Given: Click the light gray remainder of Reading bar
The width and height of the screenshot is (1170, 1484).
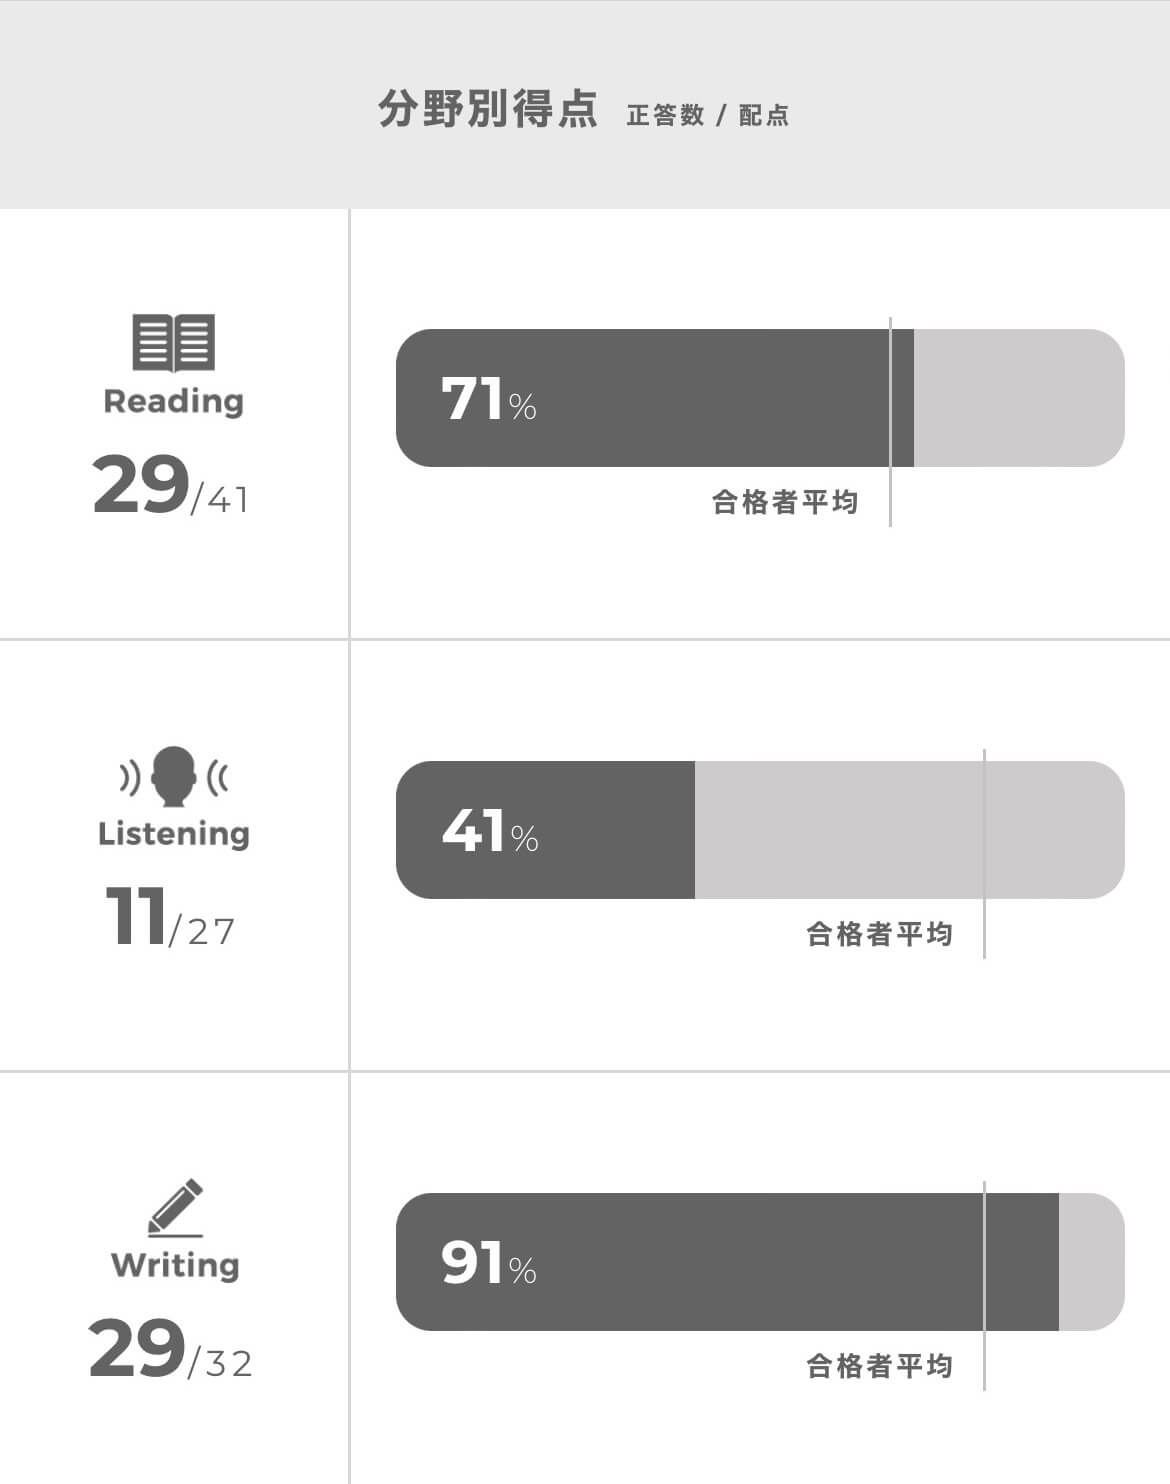Looking at the screenshot, I should 1019,398.
